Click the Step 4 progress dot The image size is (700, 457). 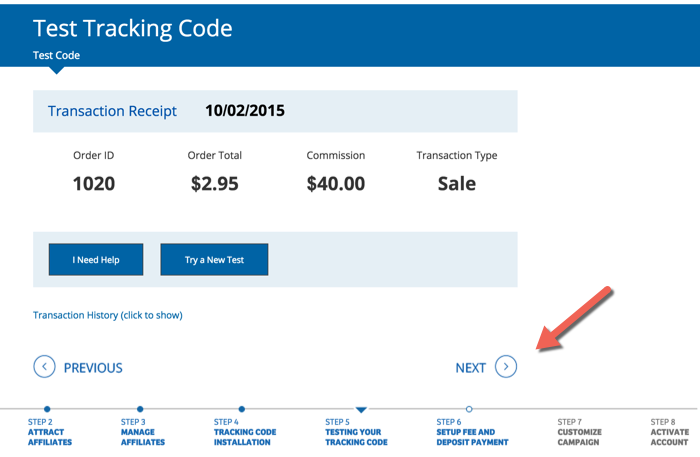click(242, 409)
